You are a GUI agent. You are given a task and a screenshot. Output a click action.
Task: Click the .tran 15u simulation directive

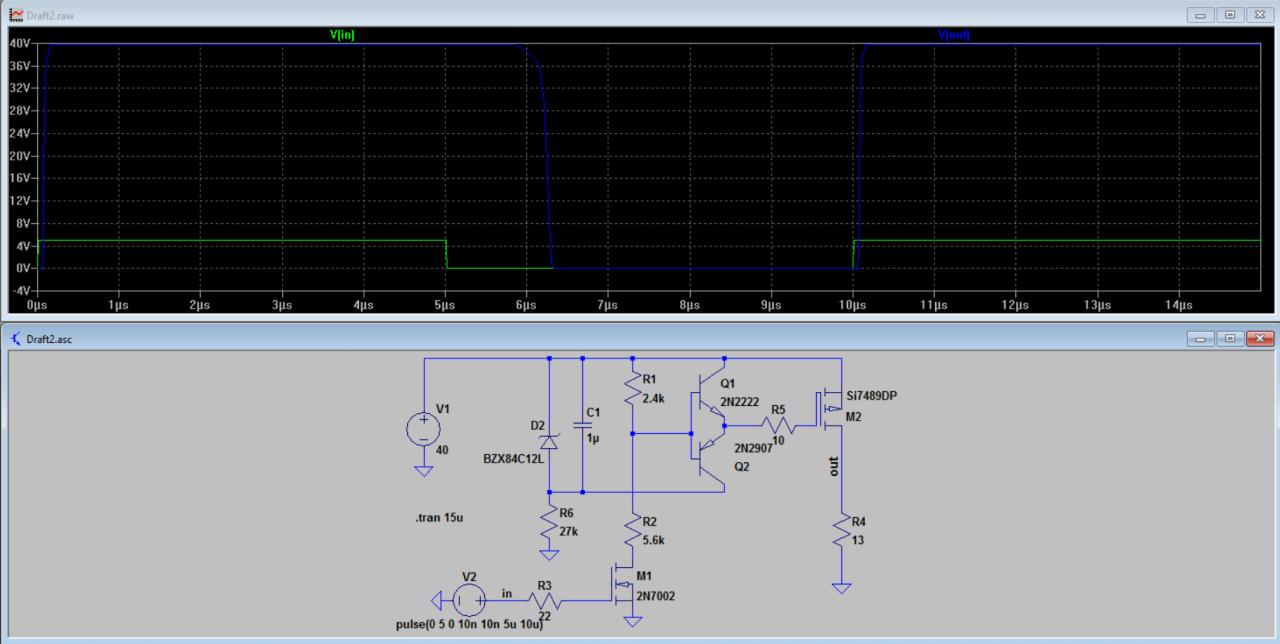[439, 519]
